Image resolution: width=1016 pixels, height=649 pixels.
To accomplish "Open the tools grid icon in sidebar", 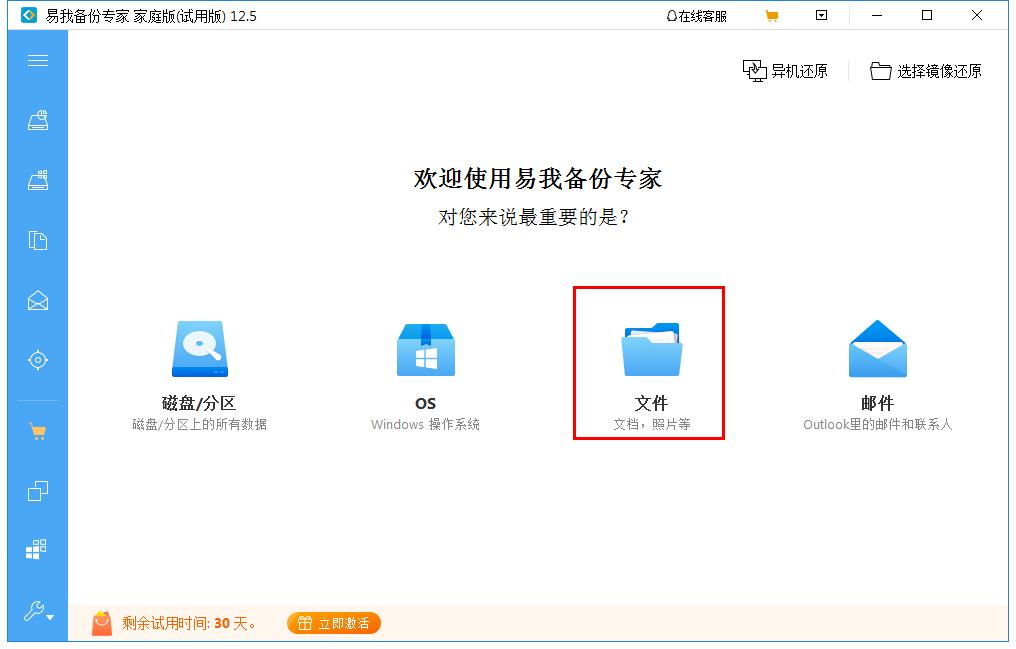I will pyautogui.click(x=37, y=548).
